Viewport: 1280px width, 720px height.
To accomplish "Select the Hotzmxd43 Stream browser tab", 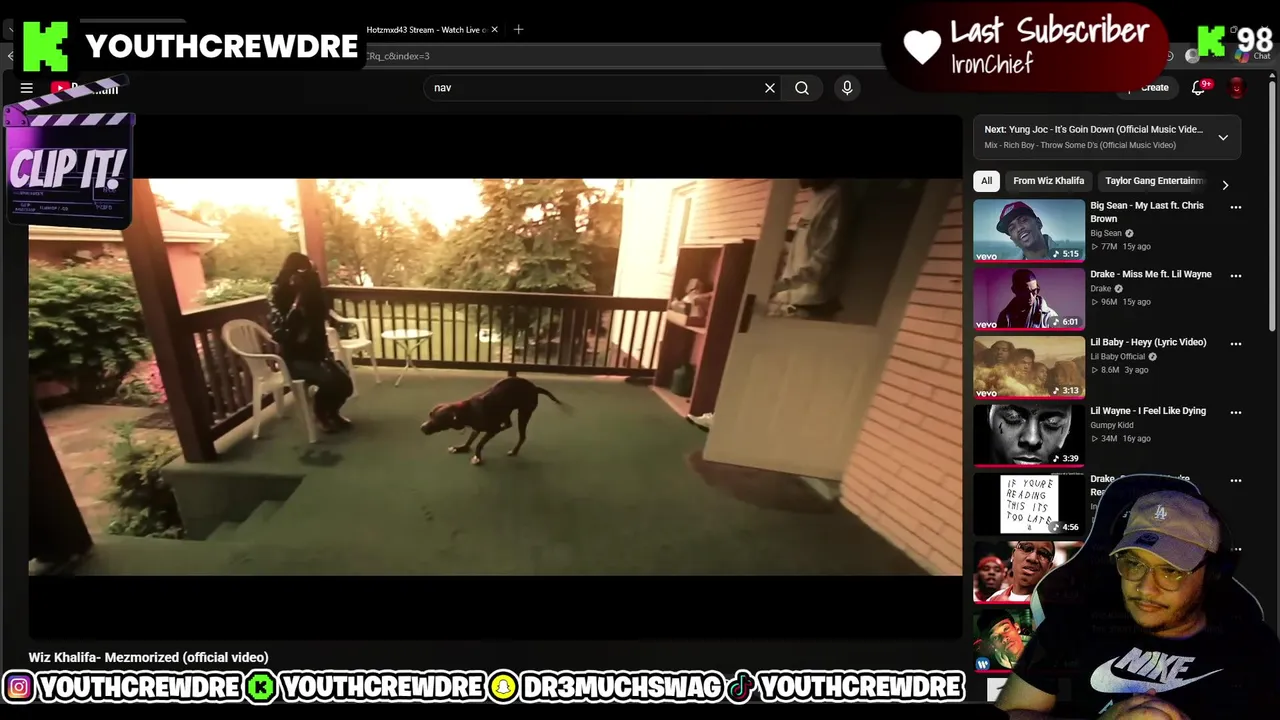I will point(425,30).
